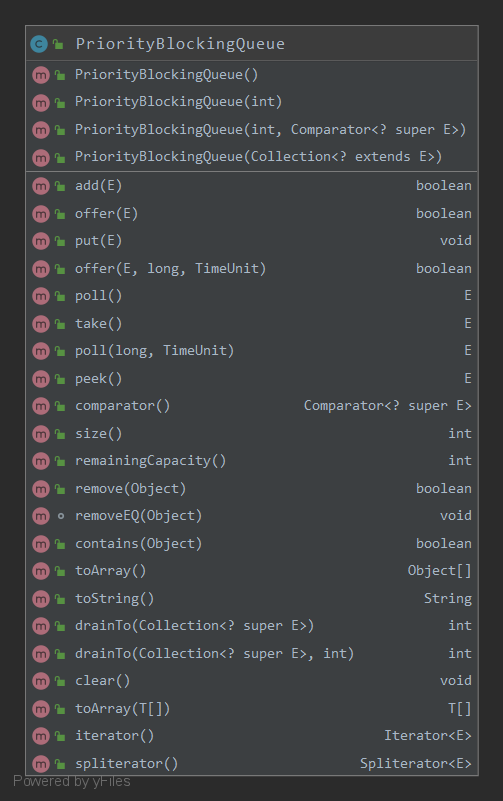Click method icon beside remainingCapacity()
Image resolution: width=503 pixels, height=801 pixels.
(40, 461)
